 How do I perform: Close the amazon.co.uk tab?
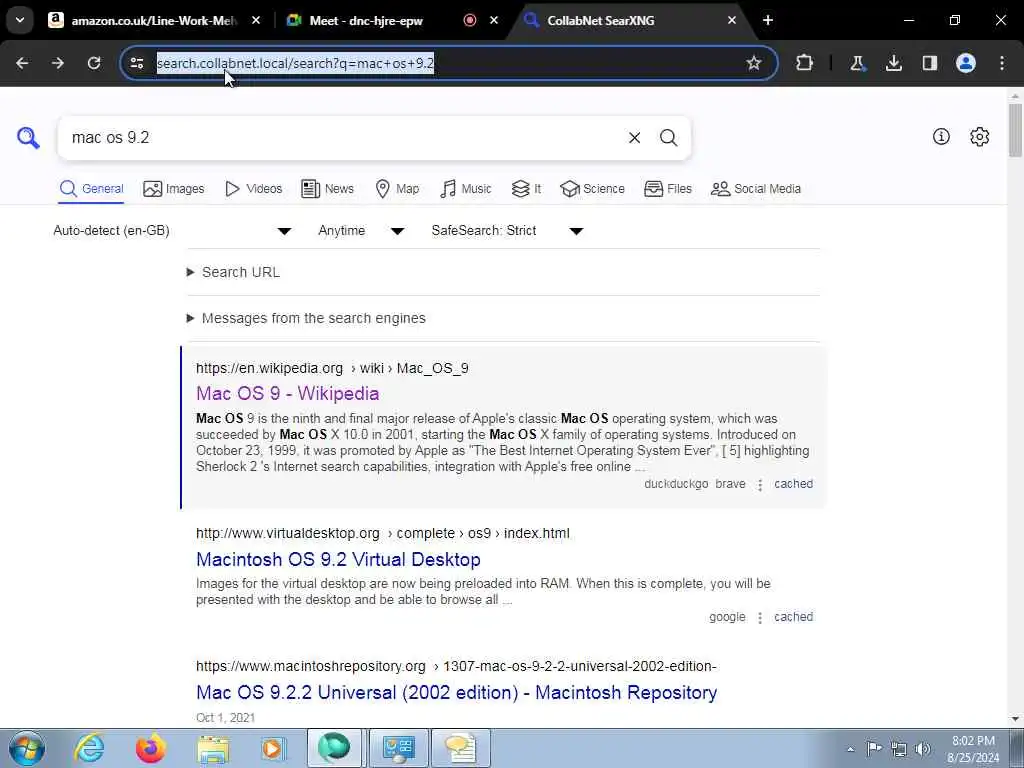coord(256,20)
